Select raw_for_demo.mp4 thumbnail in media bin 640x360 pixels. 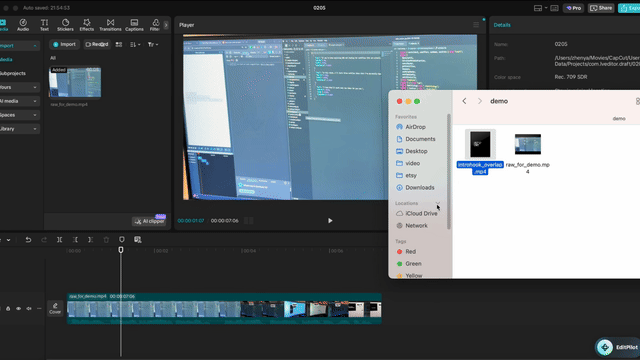pyautogui.click(x=75, y=82)
